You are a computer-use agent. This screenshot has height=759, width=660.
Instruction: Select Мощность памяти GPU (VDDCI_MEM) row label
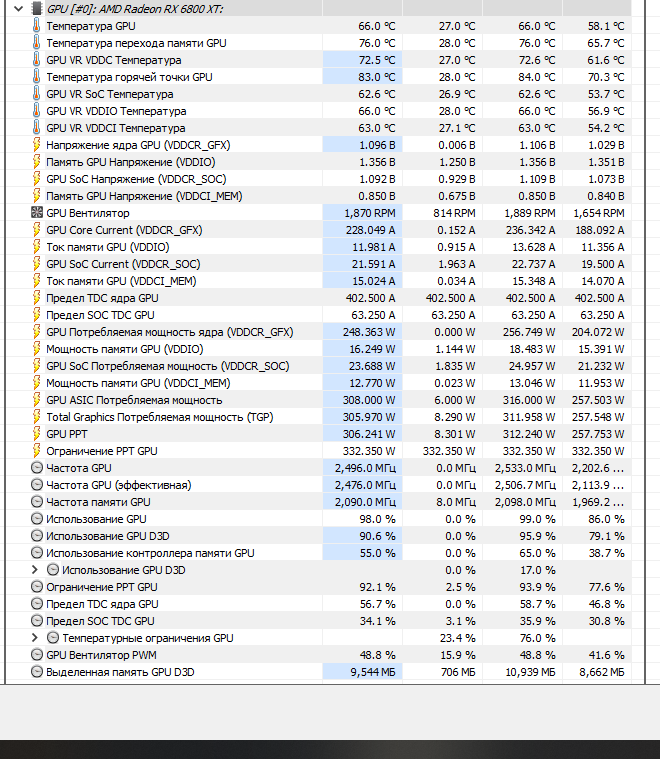click(x=138, y=383)
